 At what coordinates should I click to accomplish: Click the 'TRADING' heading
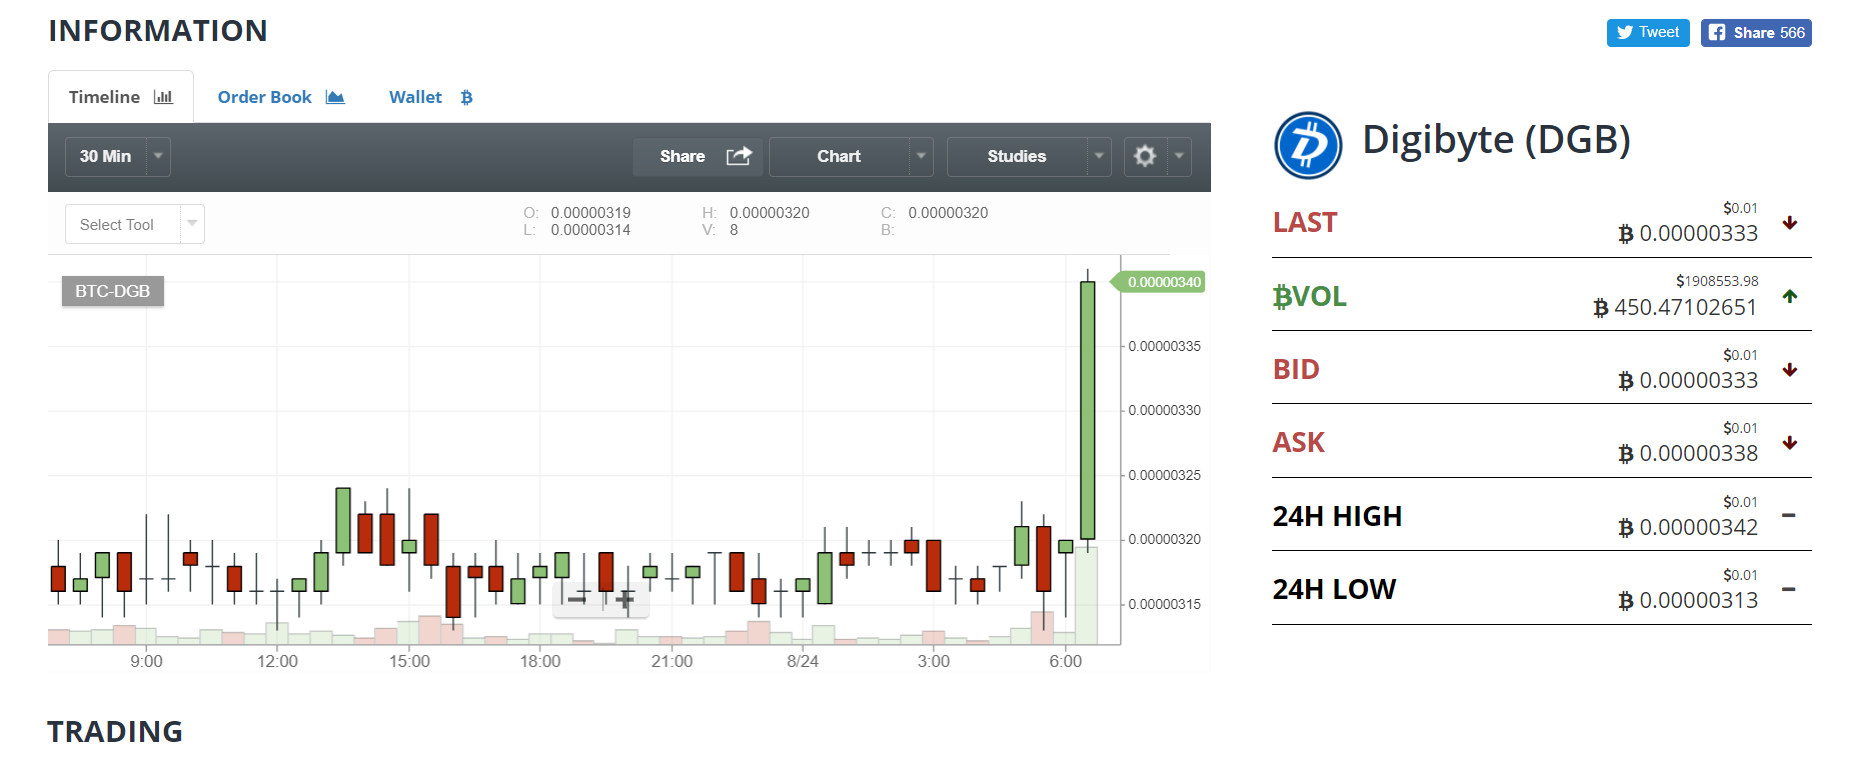click(x=115, y=732)
